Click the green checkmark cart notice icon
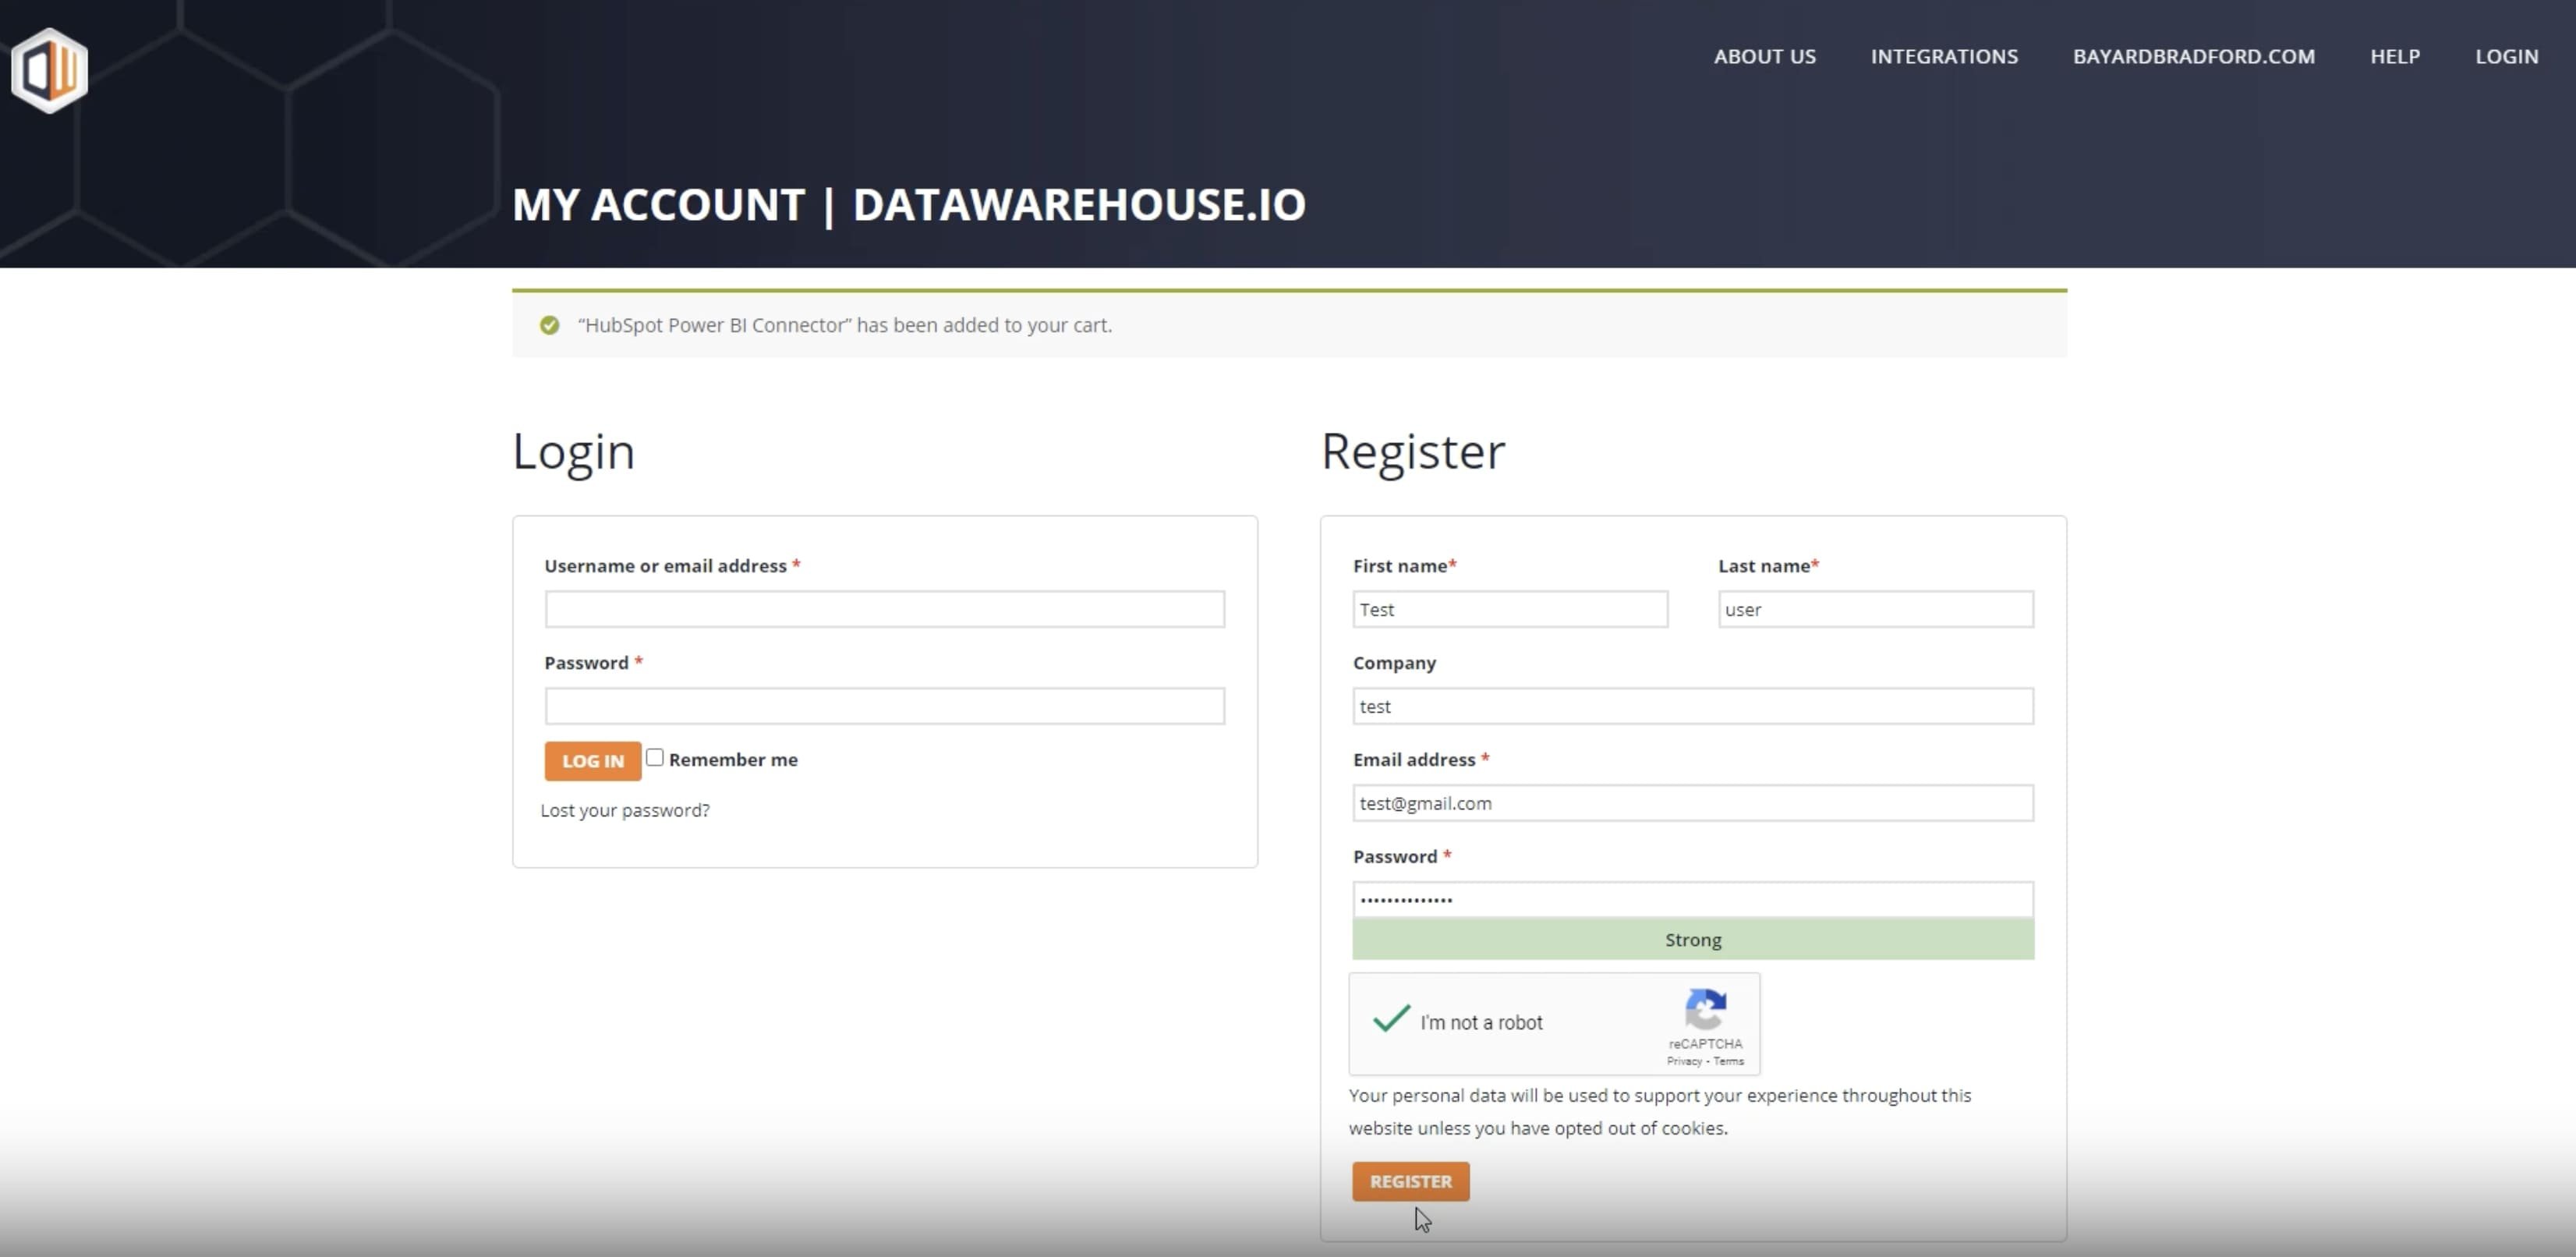 point(549,325)
